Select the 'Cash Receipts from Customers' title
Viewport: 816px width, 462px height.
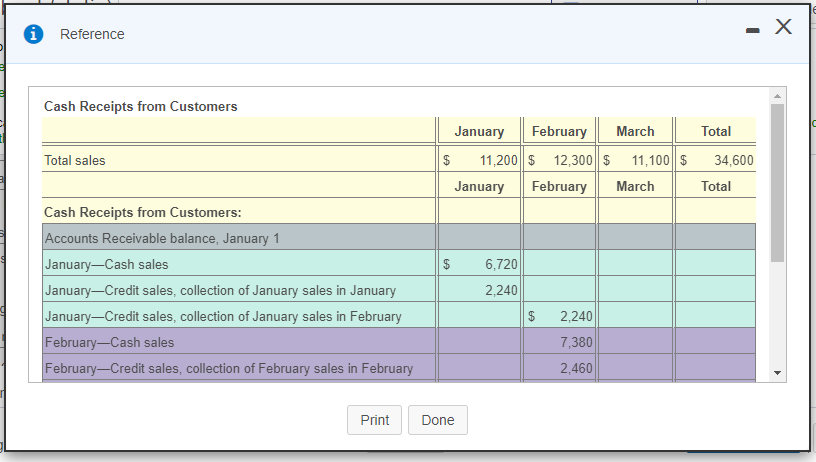141,106
